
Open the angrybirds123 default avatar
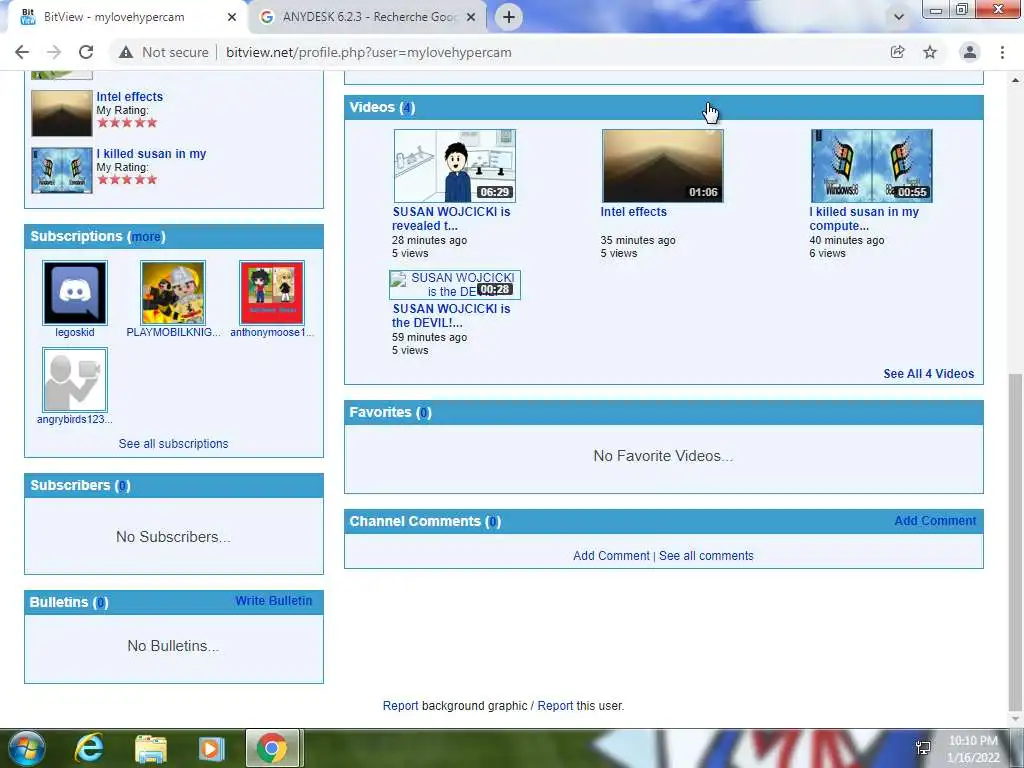pyautogui.click(x=74, y=379)
